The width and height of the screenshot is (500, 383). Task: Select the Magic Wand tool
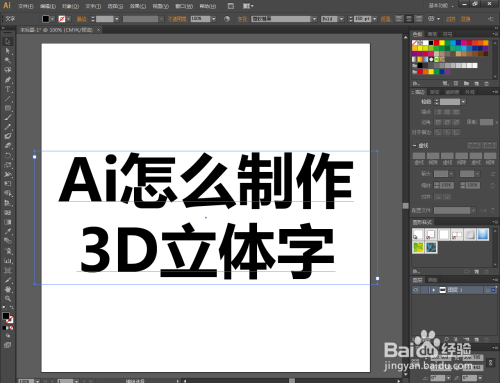tap(8, 60)
